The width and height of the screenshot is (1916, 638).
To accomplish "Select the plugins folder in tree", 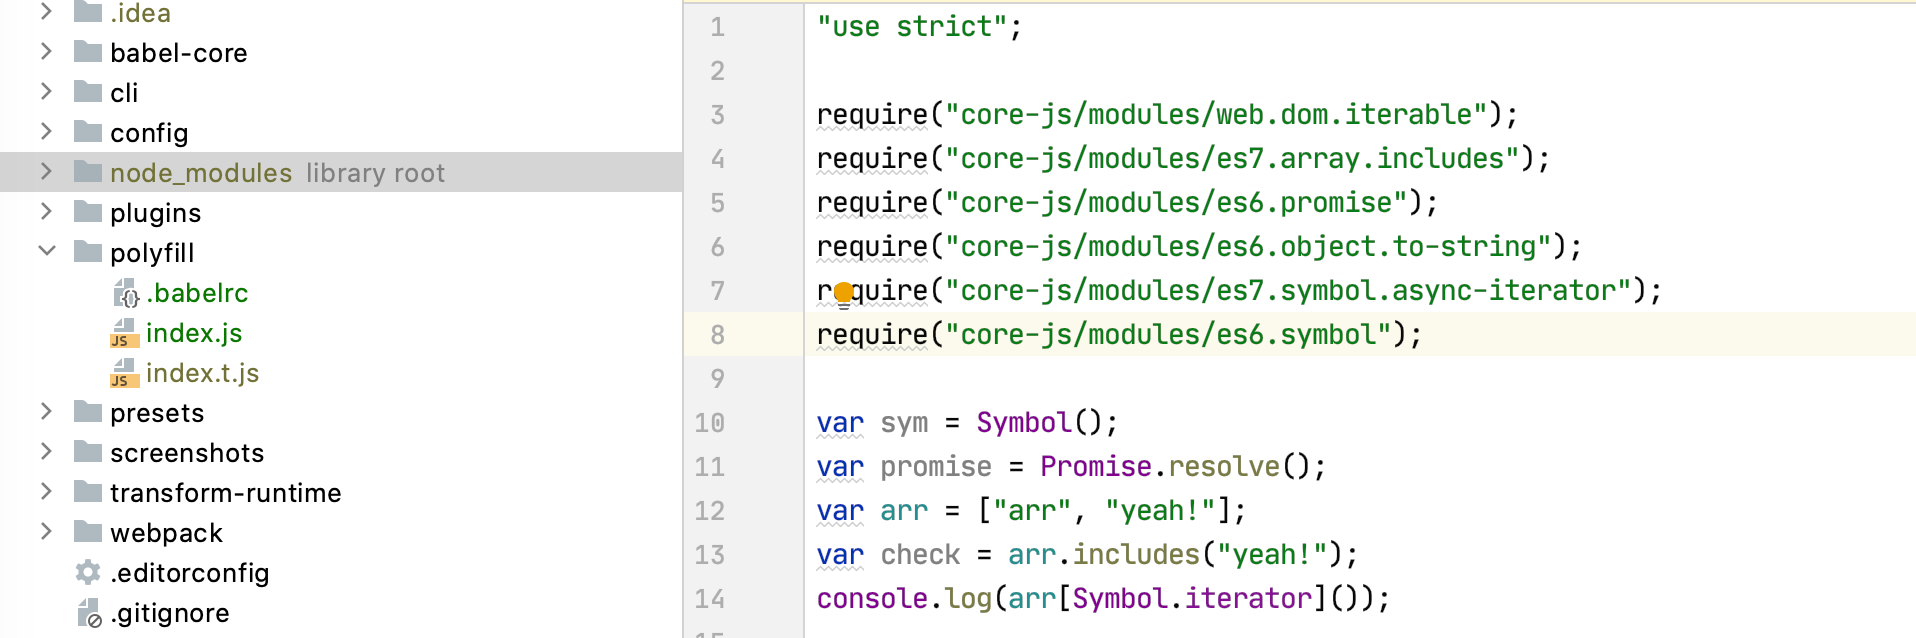I will click(x=155, y=213).
